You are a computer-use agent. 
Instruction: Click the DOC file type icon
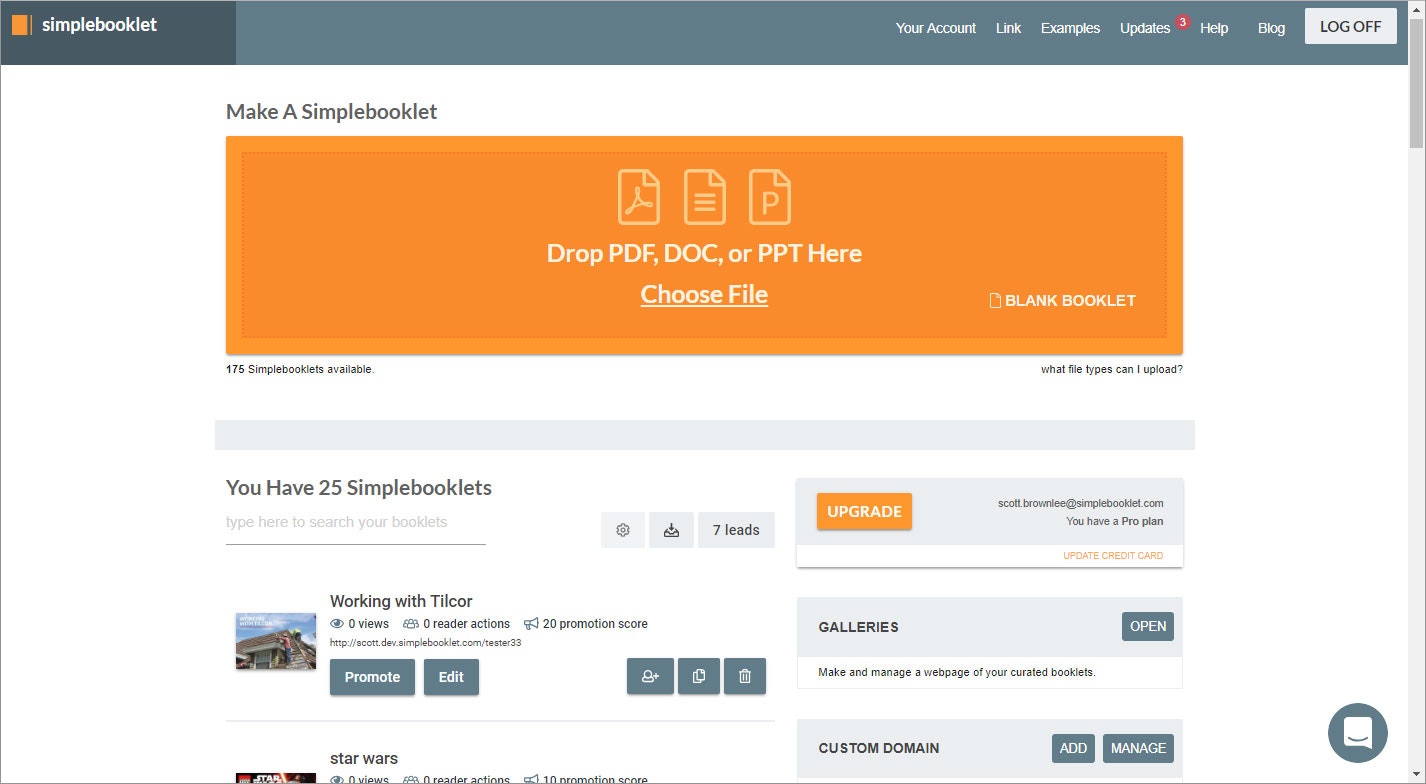[x=705, y=197]
